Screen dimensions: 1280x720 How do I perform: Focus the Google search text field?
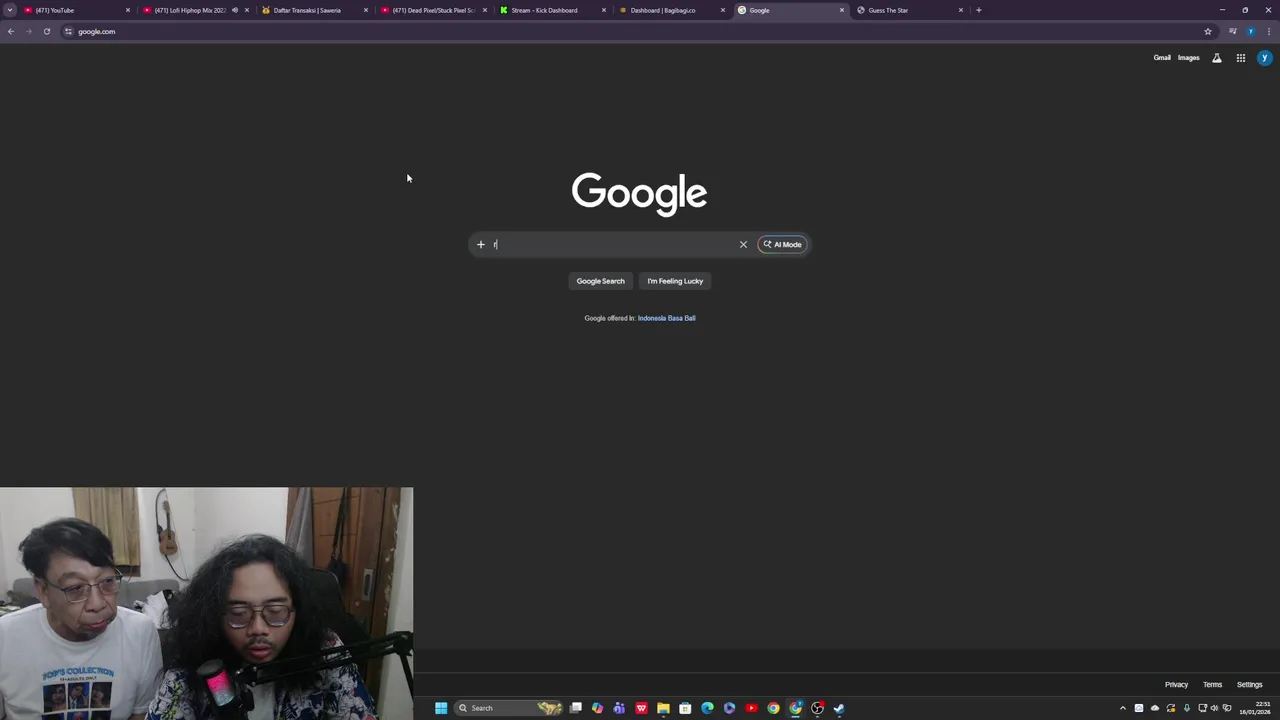(x=612, y=244)
